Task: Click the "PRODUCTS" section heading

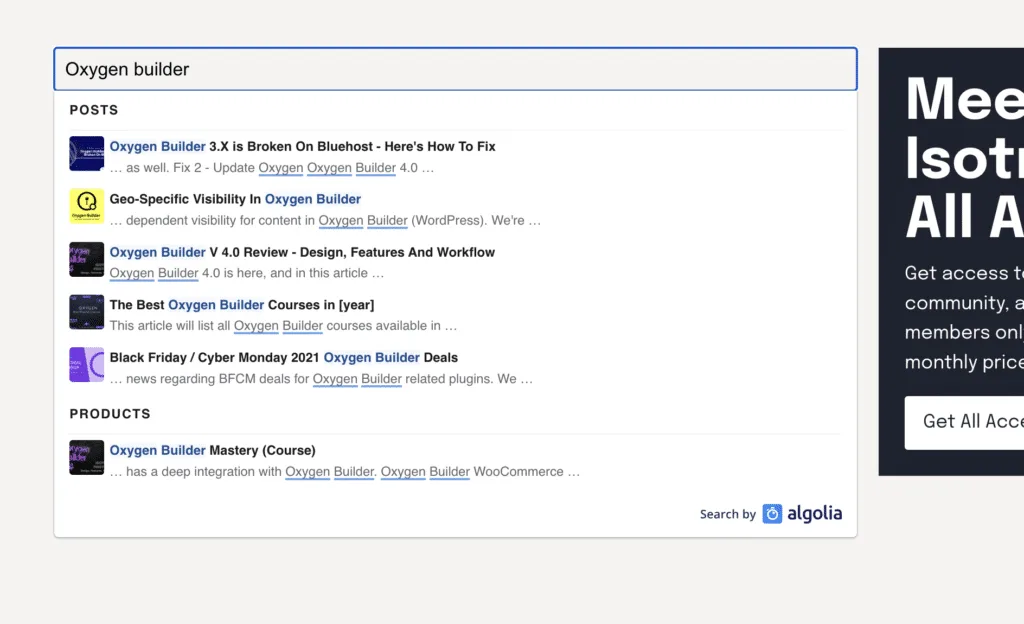Action: [110, 414]
